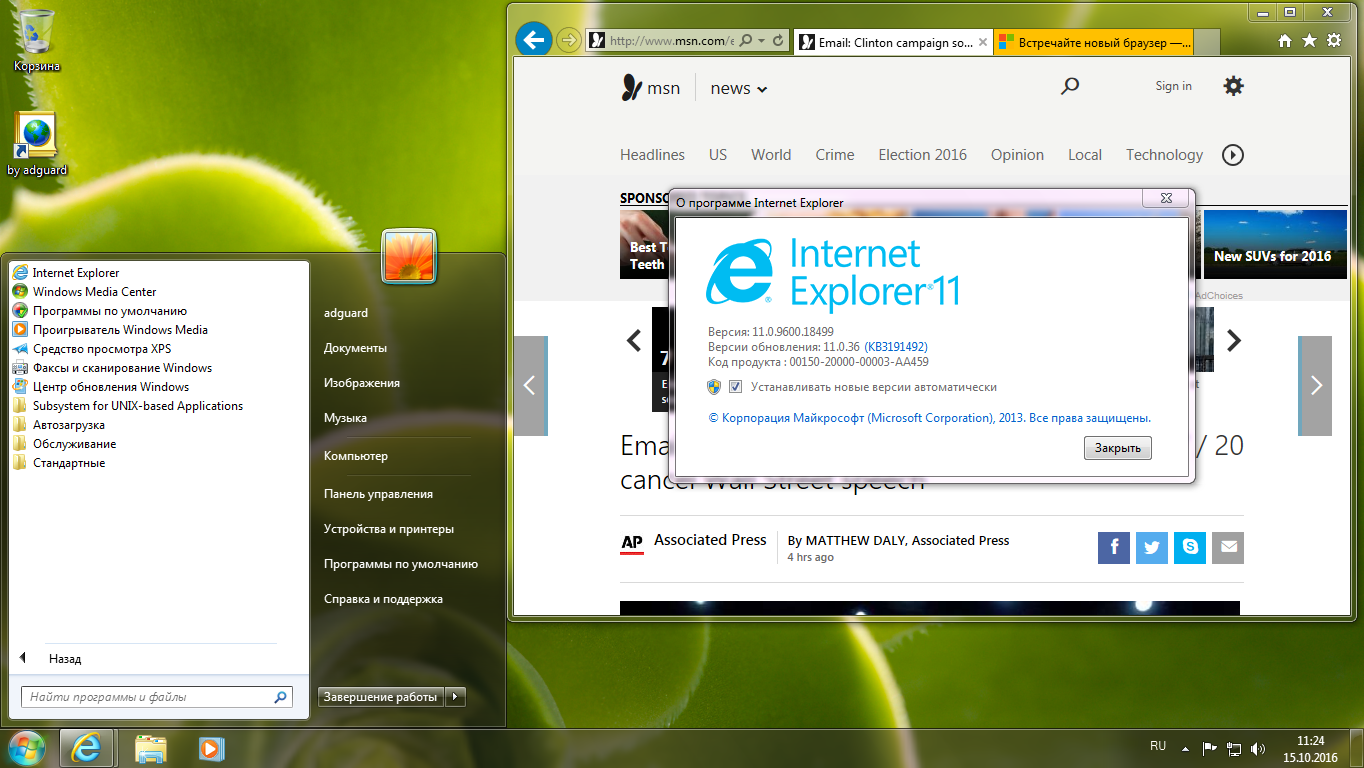The image size is (1364, 768).
Task: Click Справка и поддержка in Start menu
Action: click(383, 599)
